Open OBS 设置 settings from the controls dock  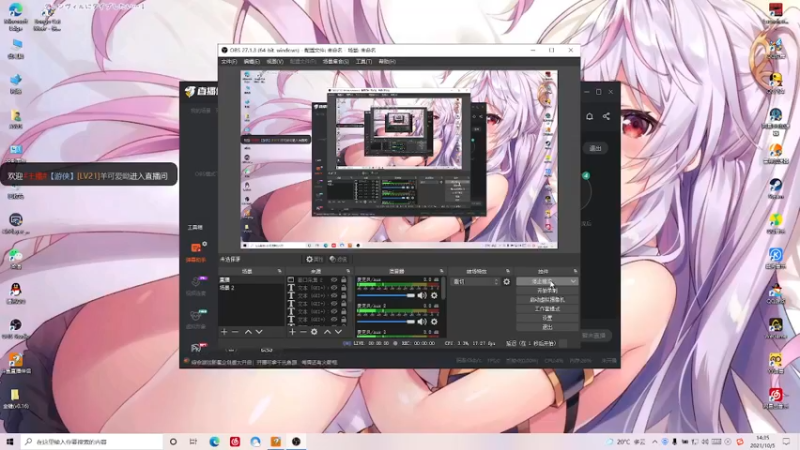[x=547, y=318]
